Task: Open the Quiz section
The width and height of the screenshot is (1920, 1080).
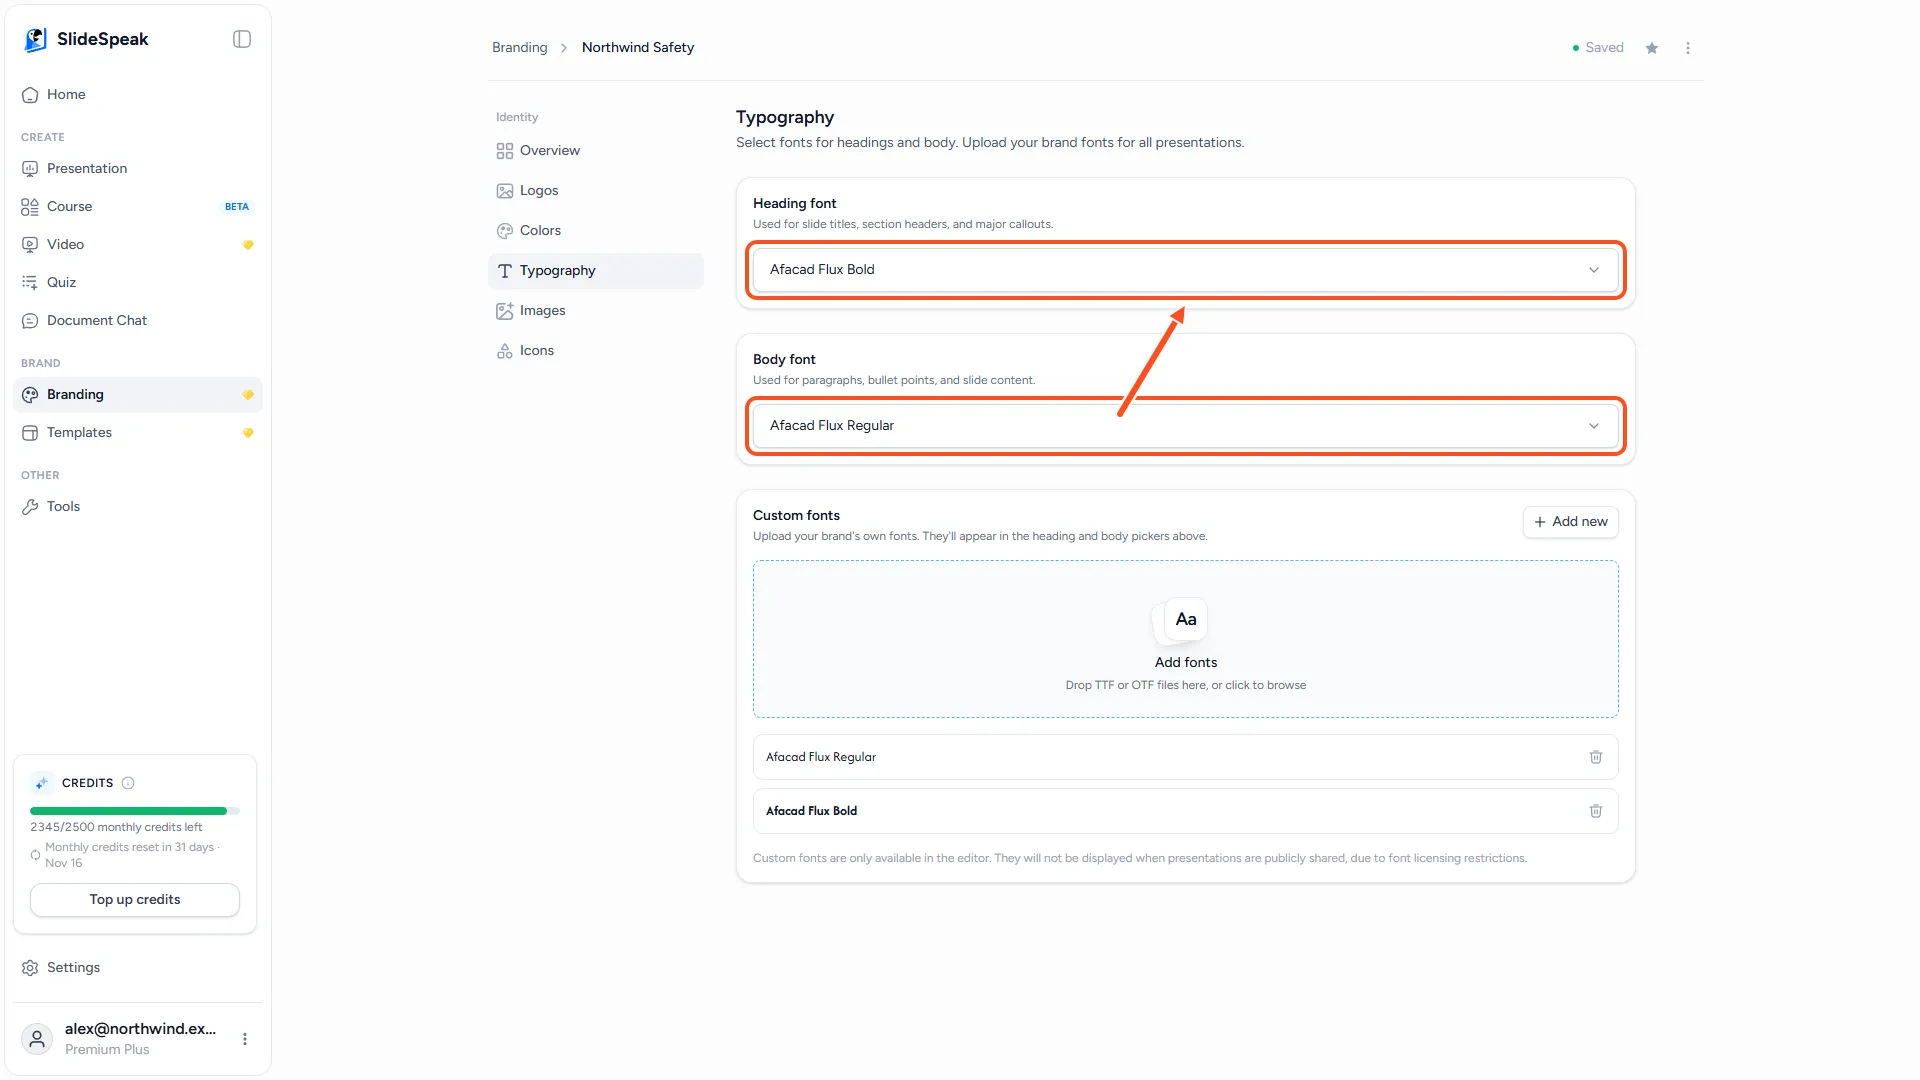Action: (138, 282)
